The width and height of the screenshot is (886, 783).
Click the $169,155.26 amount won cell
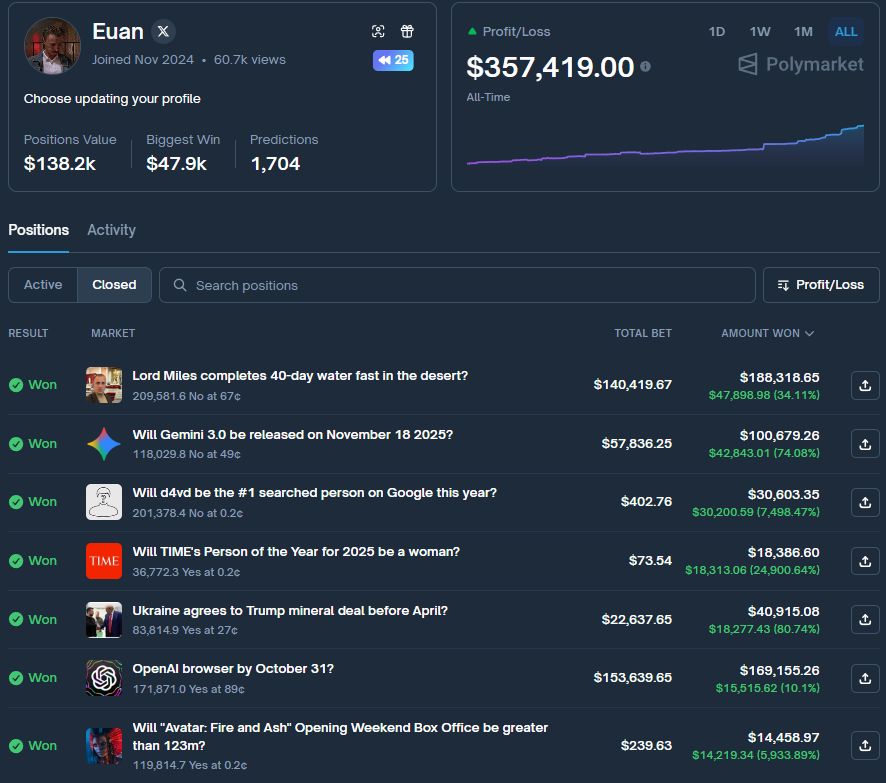point(779,671)
